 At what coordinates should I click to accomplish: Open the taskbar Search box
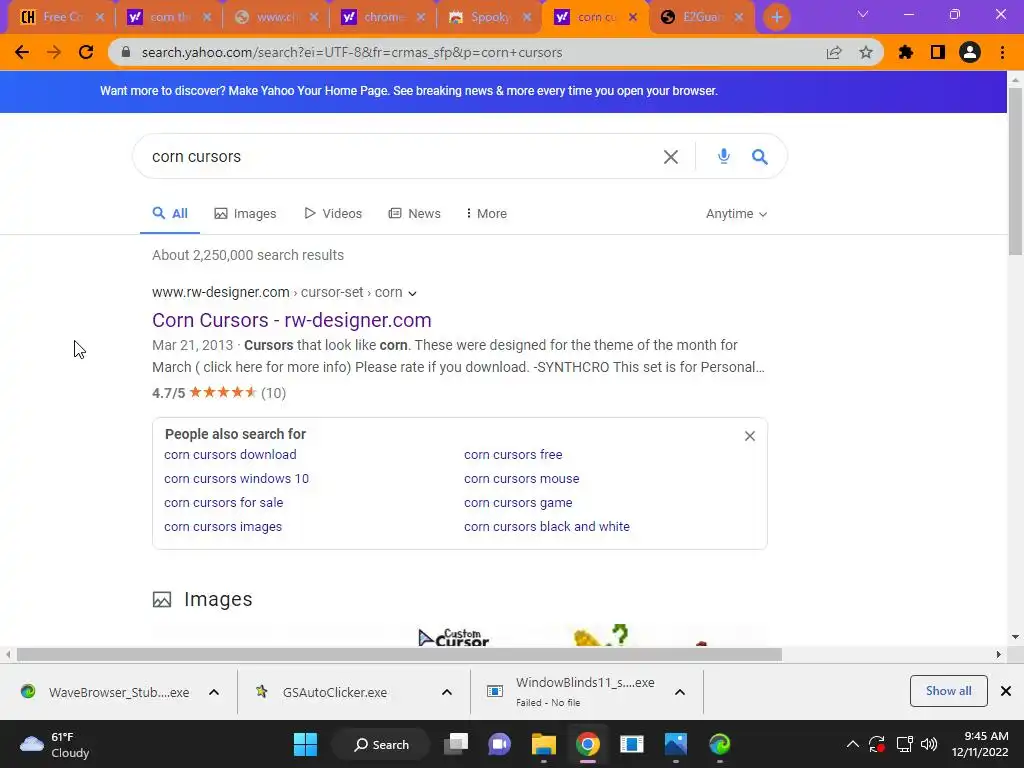pos(381,744)
